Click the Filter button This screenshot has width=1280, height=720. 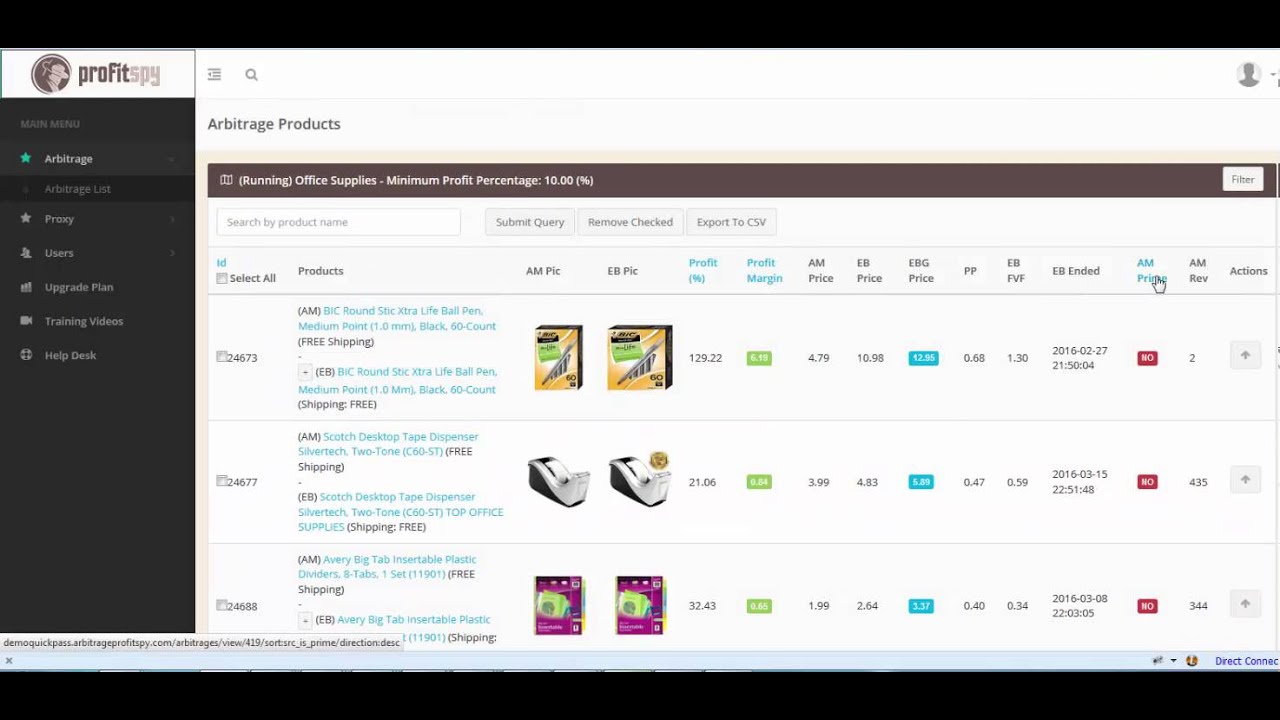point(1242,179)
